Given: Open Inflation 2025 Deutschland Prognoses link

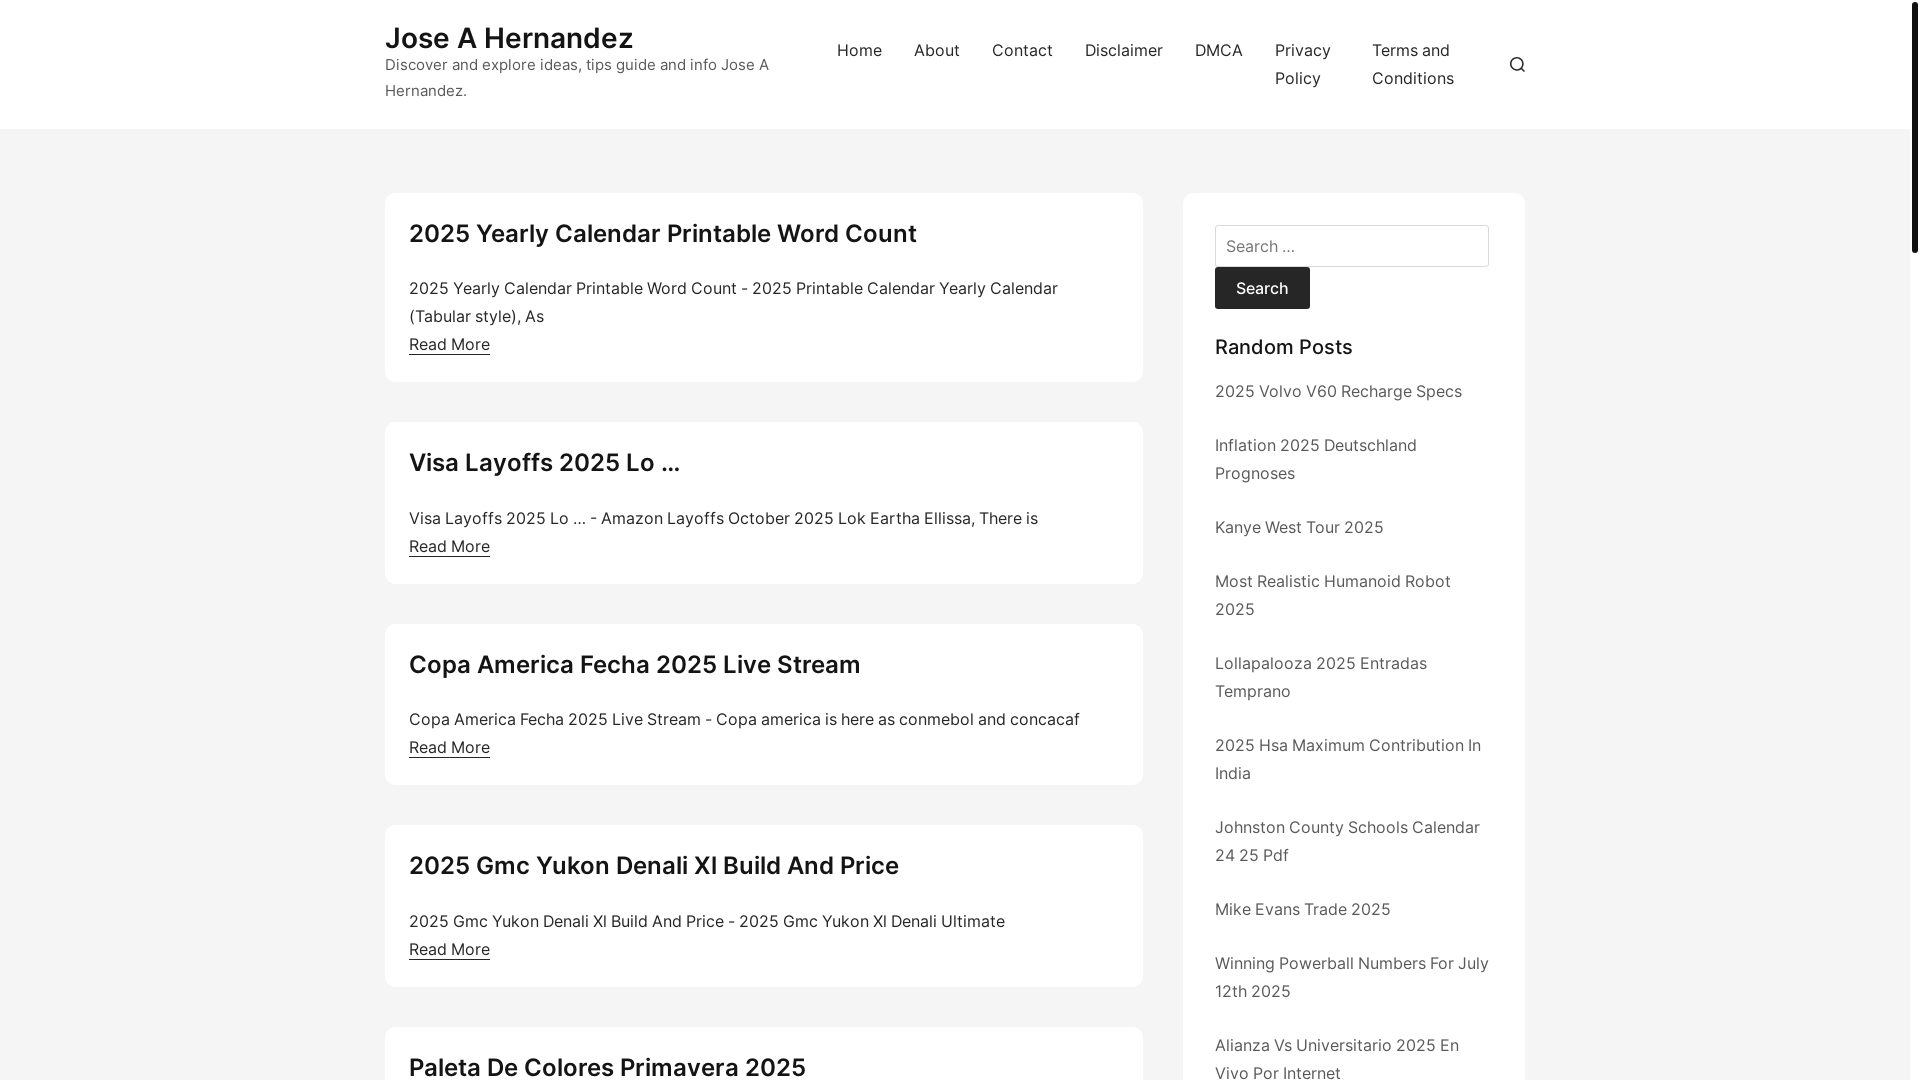Looking at the screenshot, I should [1316, 459].
